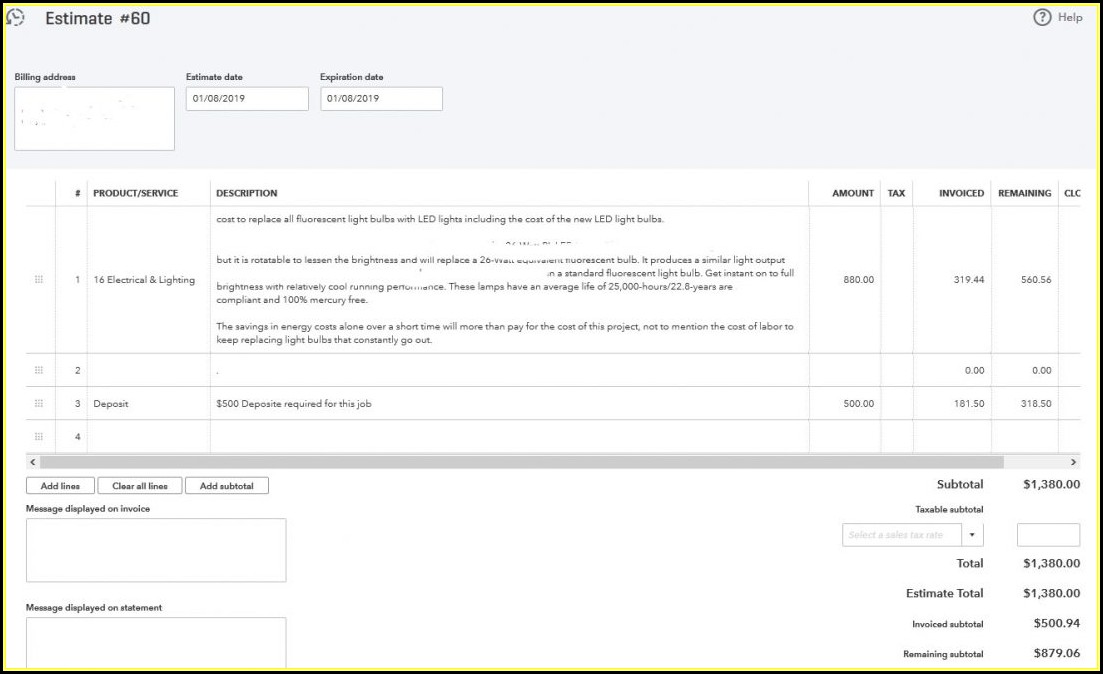Click the left scroll arrow of table
The image size is (1103, 674).
[x=32, y=463]
